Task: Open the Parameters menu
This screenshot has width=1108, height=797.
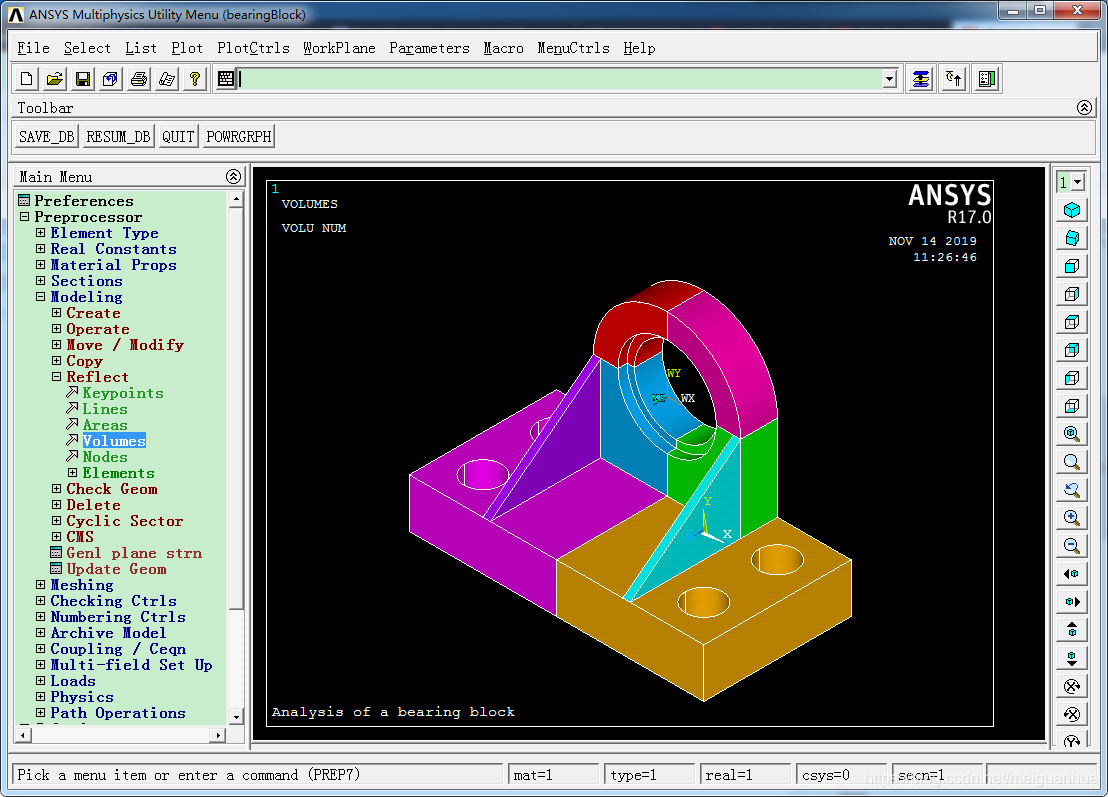Action: (429, 48)
